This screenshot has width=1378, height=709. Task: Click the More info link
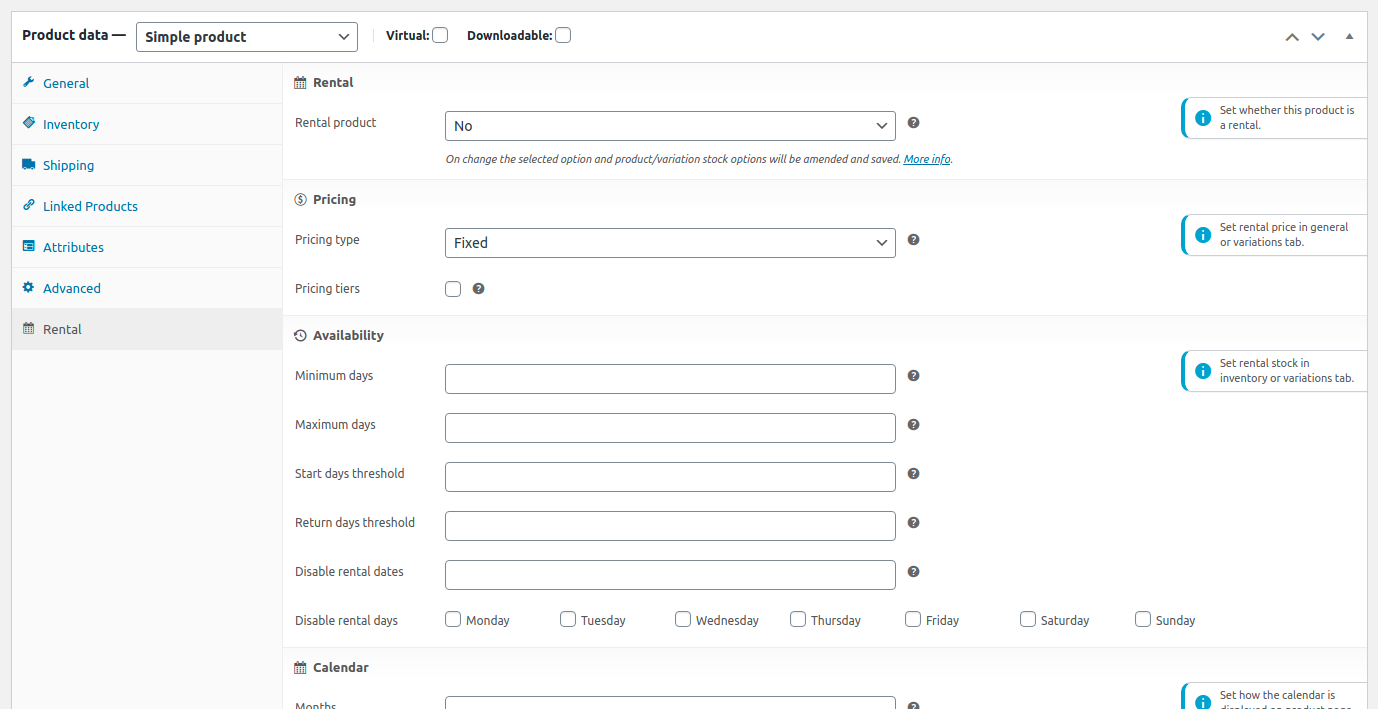pyautogui.click(x=926, y=158)
